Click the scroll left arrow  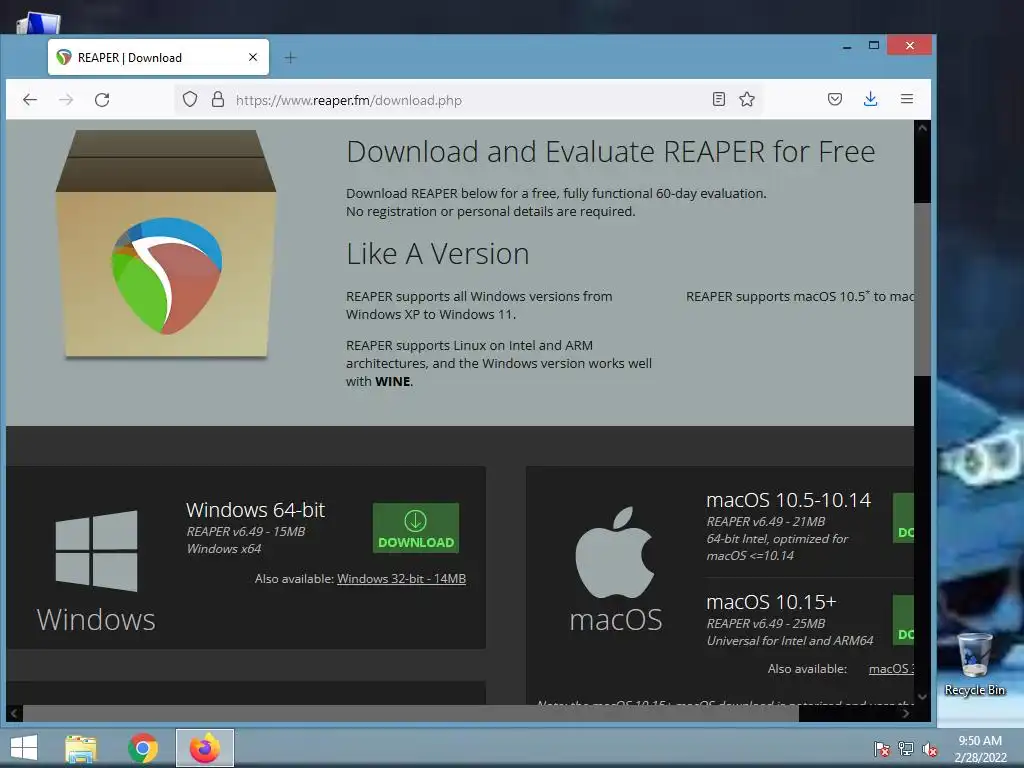point(14,713)
